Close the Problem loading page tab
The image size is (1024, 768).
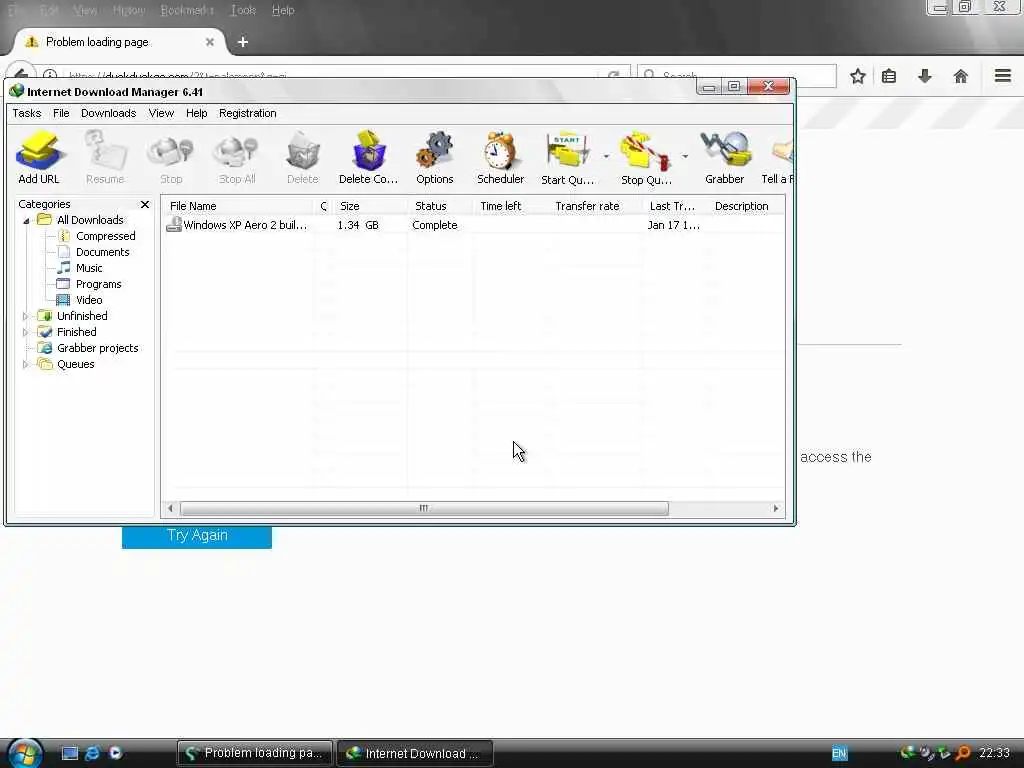(210, 42)
